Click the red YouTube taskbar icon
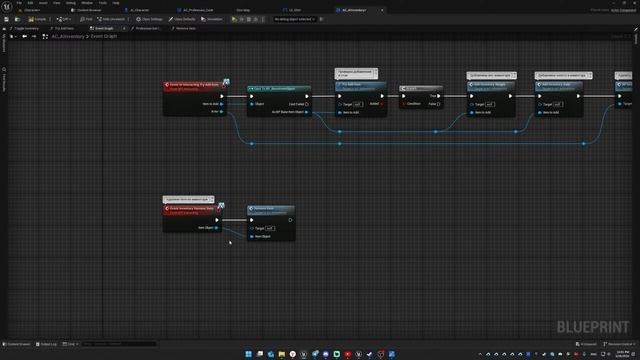 348,354
